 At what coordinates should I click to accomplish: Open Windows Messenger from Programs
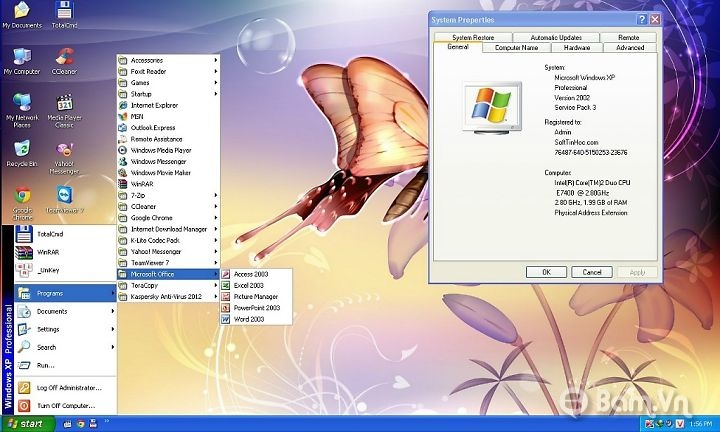pyautogui.click(x=169, y=162)
